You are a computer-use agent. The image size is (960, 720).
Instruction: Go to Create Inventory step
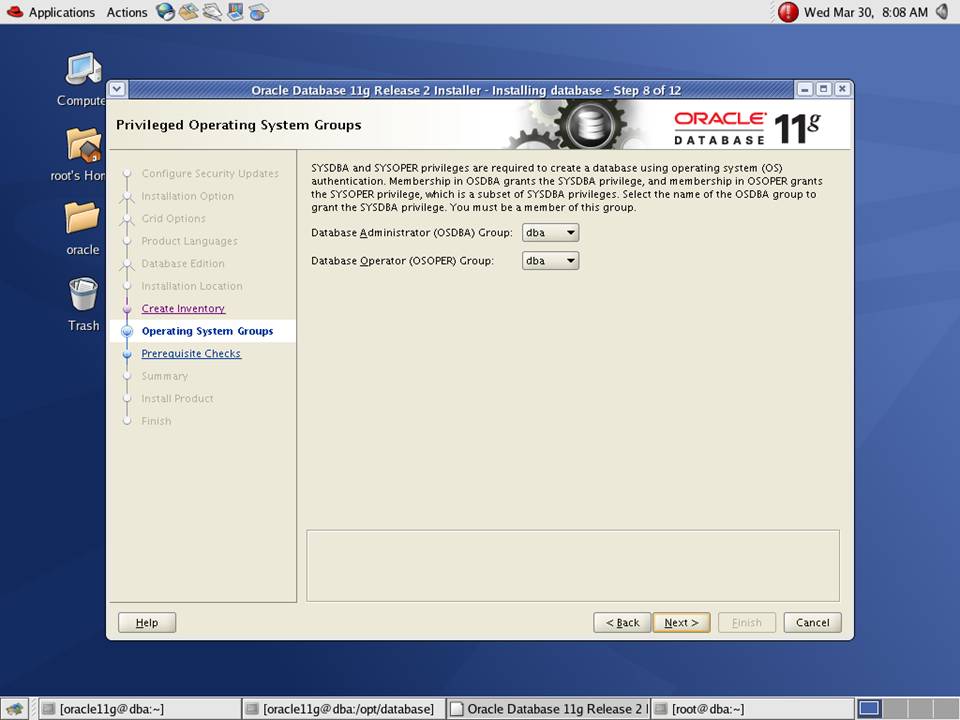[x=183, y=309]
